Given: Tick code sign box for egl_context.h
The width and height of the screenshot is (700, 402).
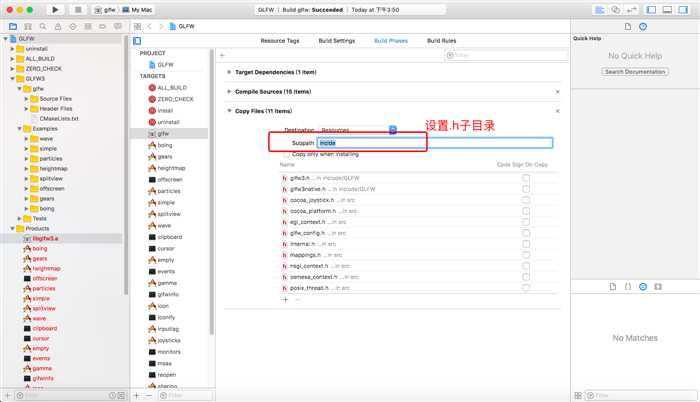Looking at the screenshot, I should point(526,222).
